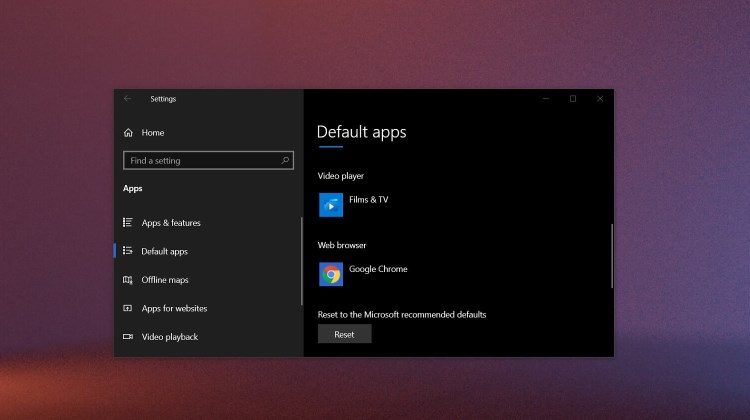Viewport: 750px width, 420px height.
Task: Click the Video playback camera icon
Action: tap(128, 337)
